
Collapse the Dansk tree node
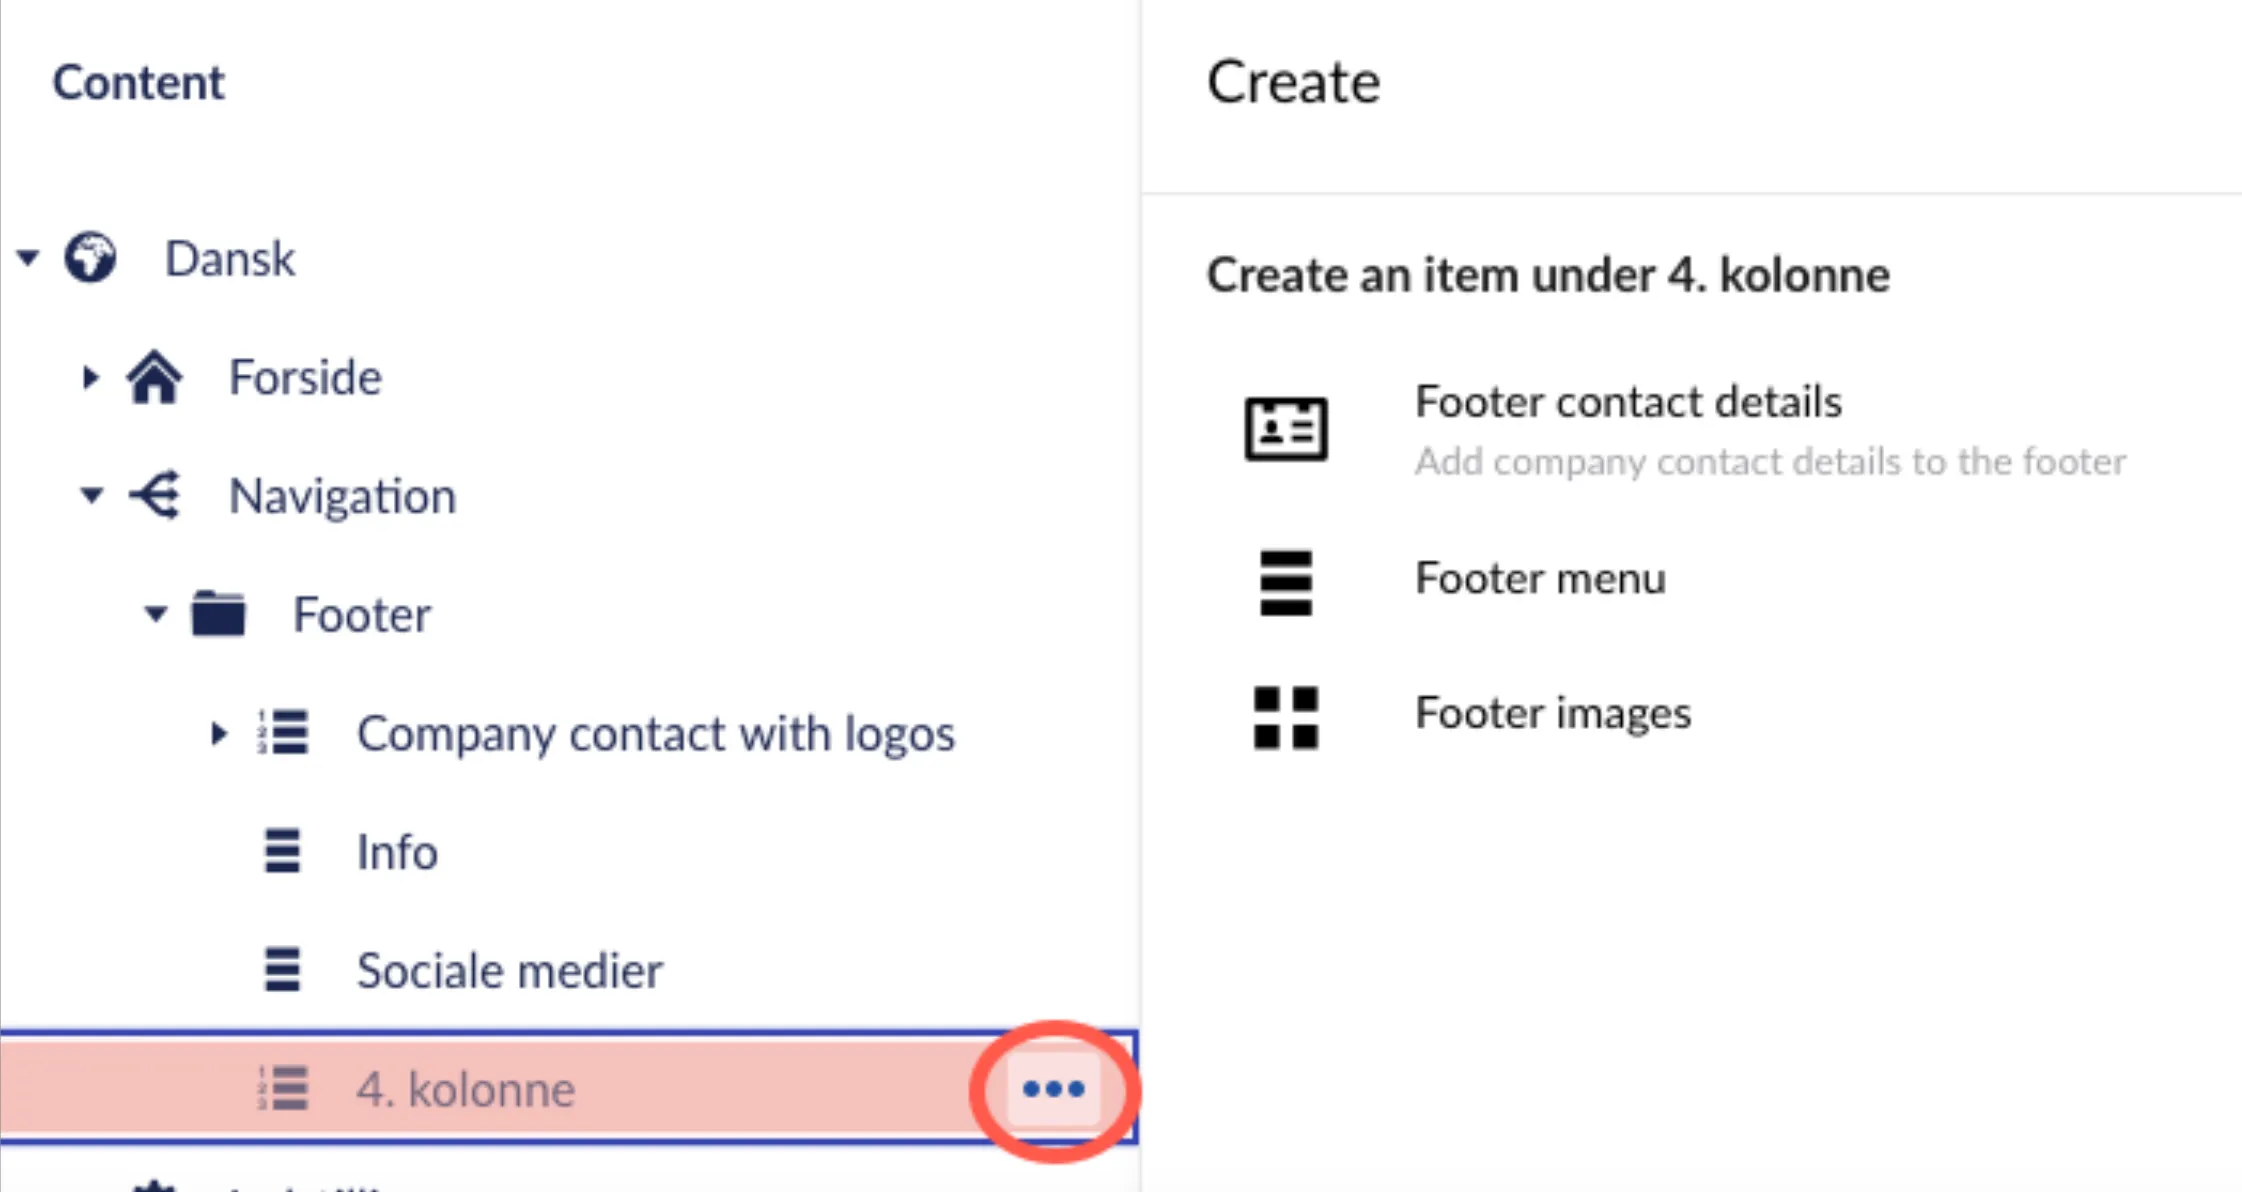tap(28, 258)
